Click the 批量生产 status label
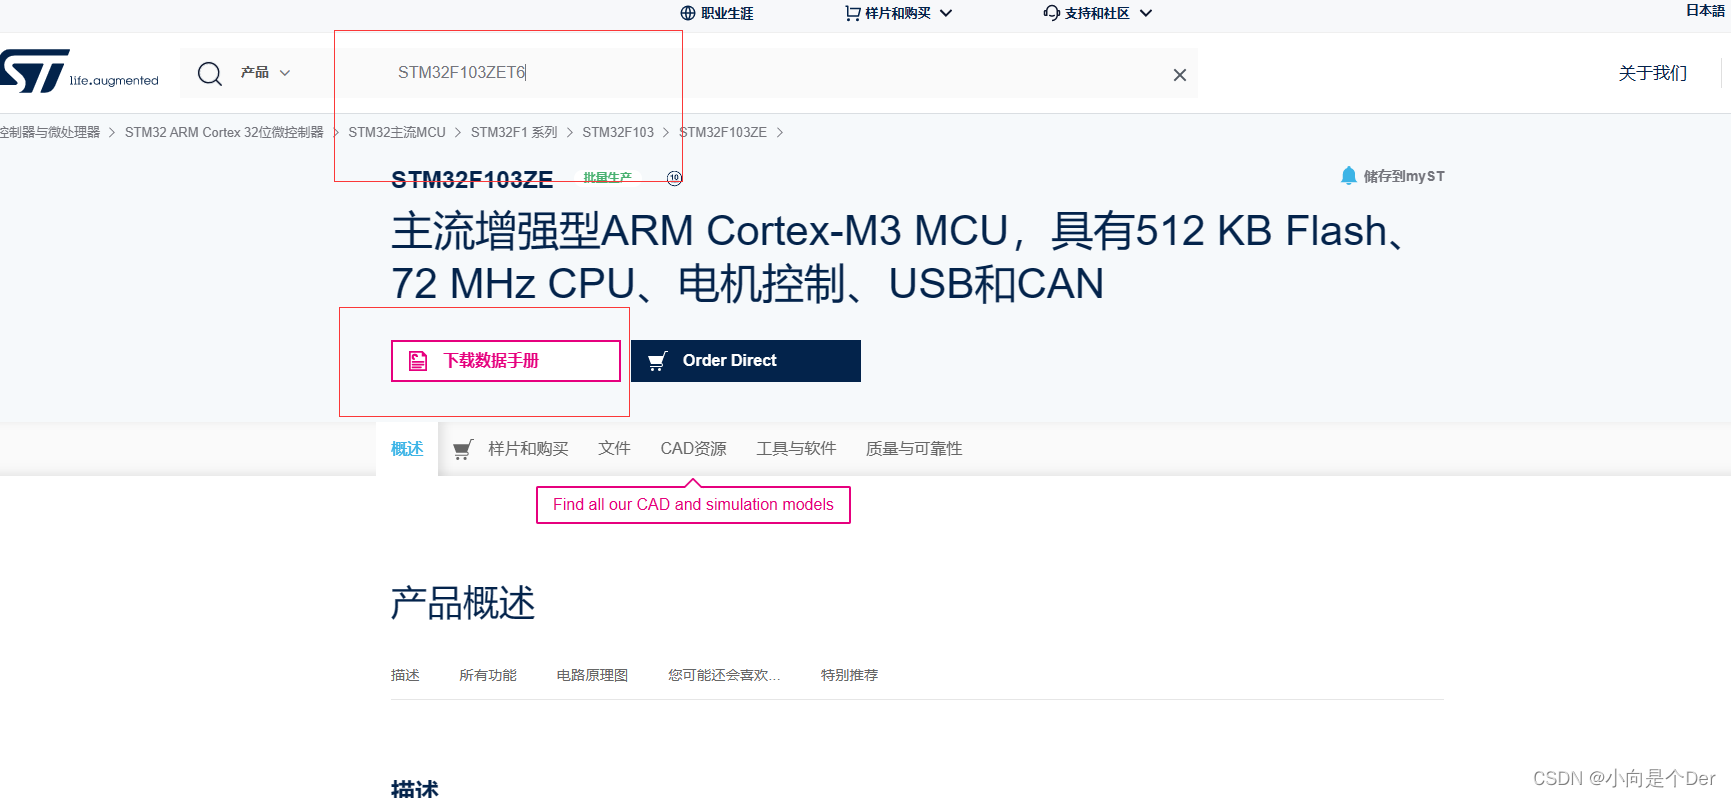The height and width of the screenshot is (798, 1731). pos(608,178)
